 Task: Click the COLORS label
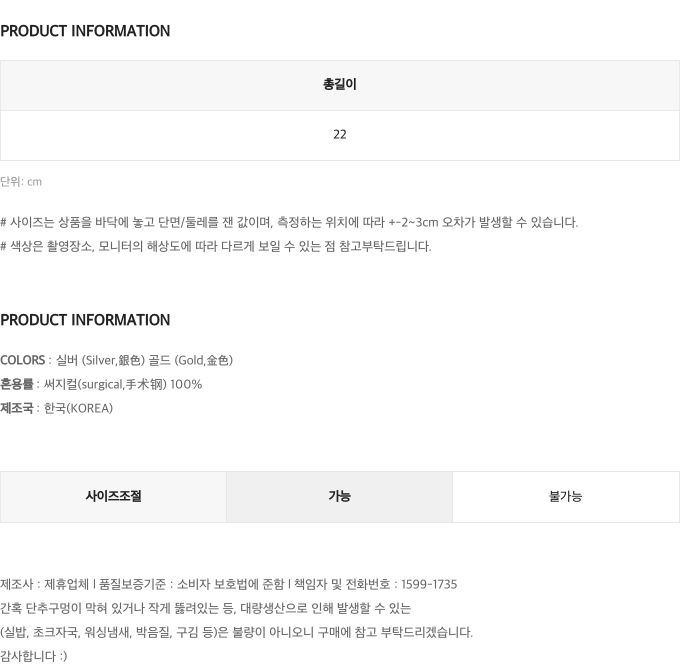click(x=22, y=360)
